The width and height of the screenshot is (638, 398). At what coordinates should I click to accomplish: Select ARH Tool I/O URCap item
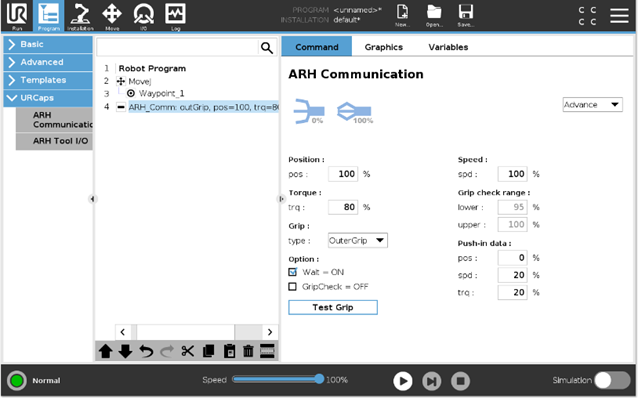click(x=55, y=141)
